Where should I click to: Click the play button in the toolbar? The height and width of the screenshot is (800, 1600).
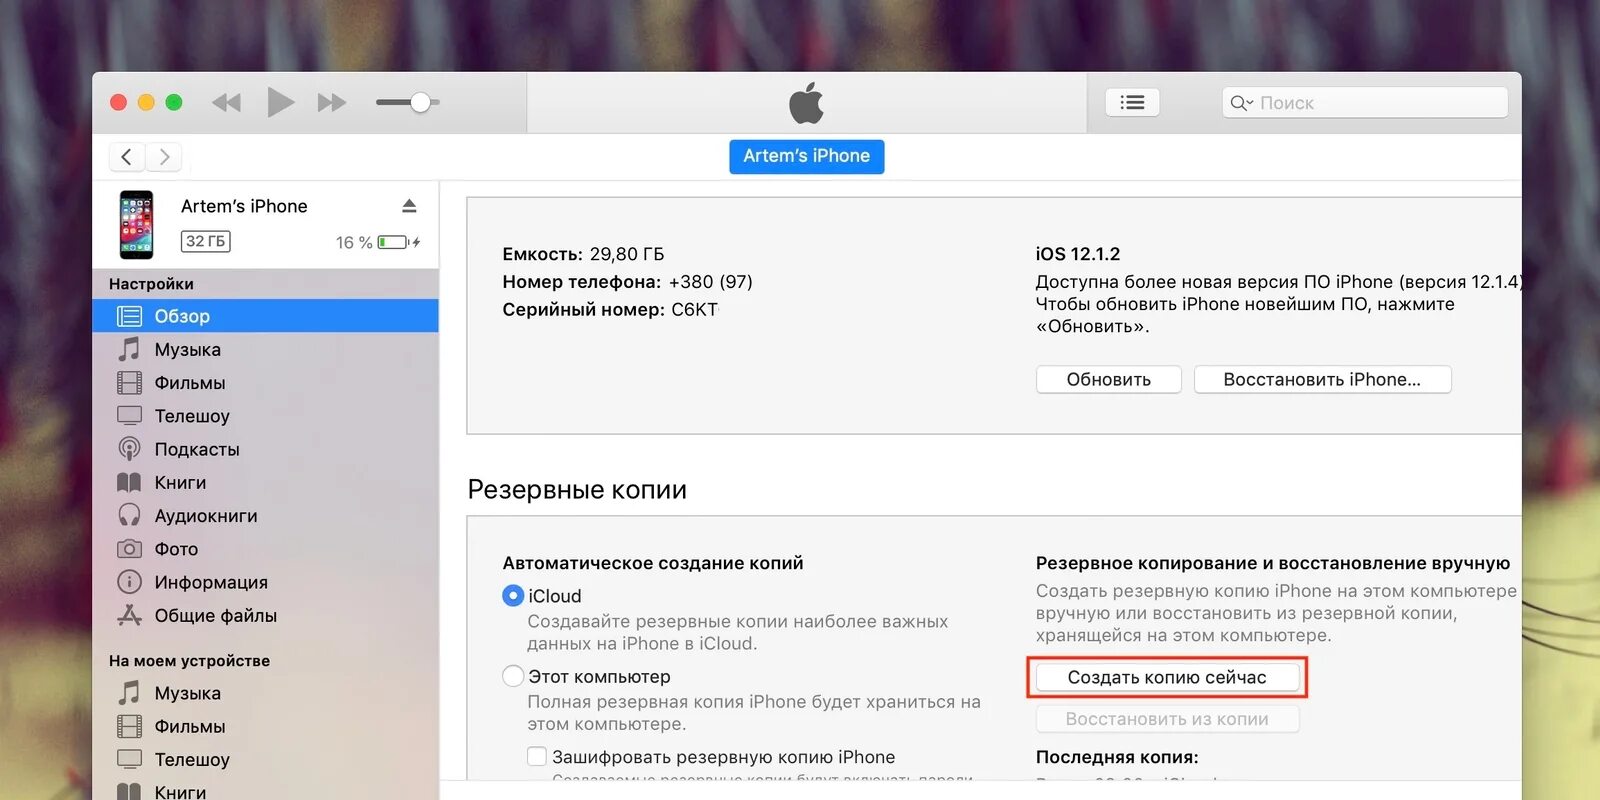[x=280, y=102]
